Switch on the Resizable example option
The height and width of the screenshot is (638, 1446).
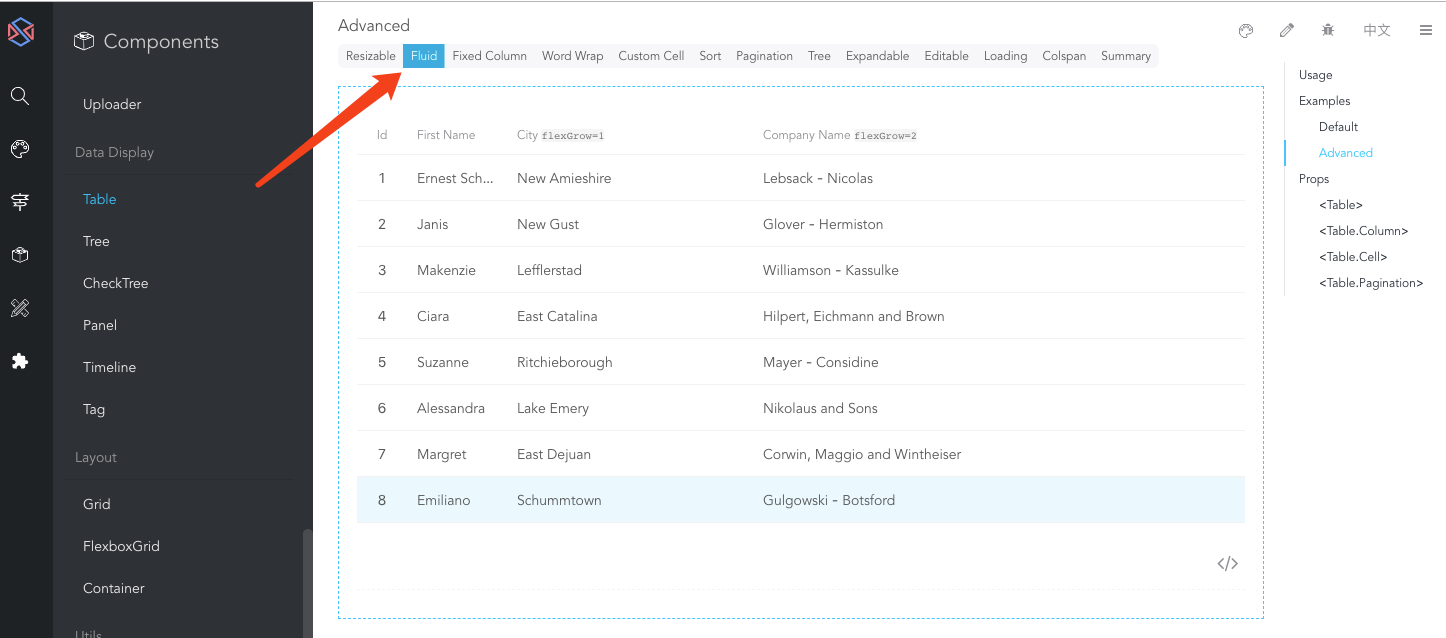click(x=370, y=56)
